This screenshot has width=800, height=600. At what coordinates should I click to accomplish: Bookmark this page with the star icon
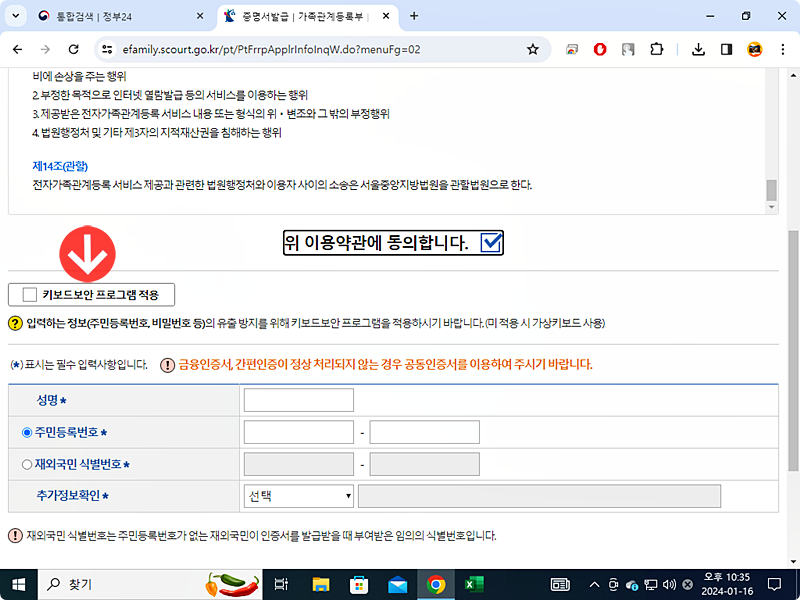pos(535,48)
